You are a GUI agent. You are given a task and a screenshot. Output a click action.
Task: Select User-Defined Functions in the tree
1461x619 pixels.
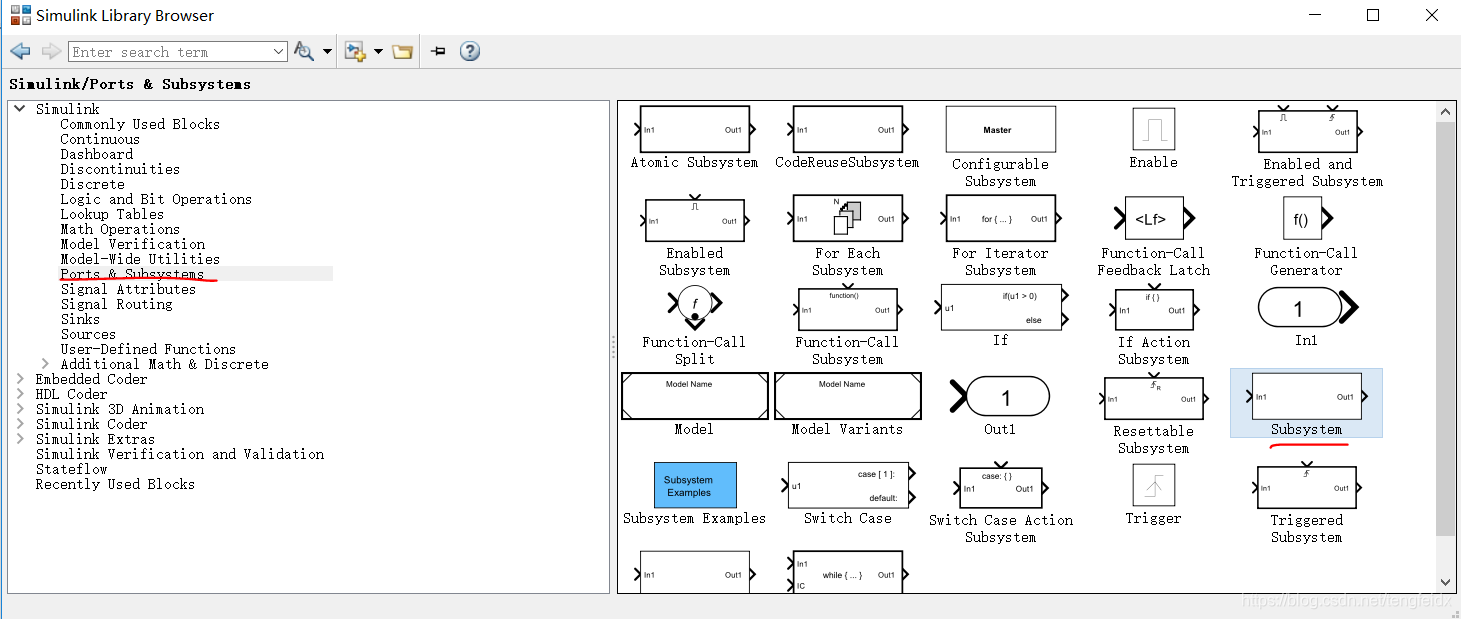(x=148, y=349)
